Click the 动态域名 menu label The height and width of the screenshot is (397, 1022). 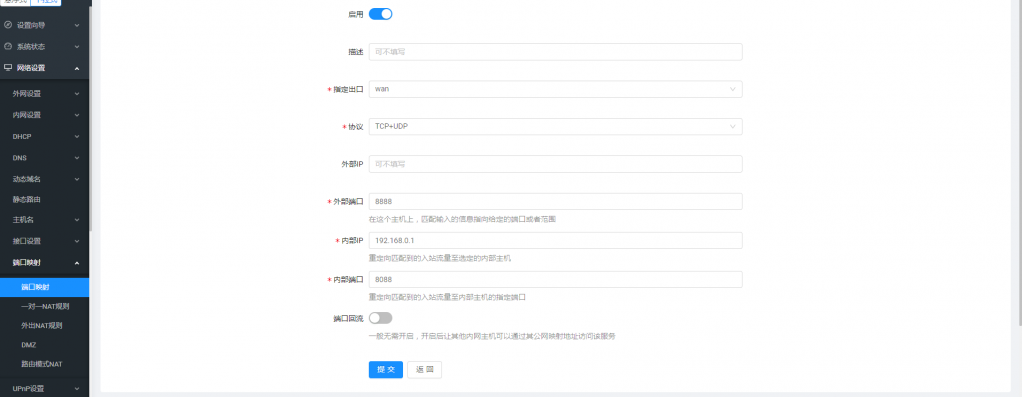[x=27, y=179]
